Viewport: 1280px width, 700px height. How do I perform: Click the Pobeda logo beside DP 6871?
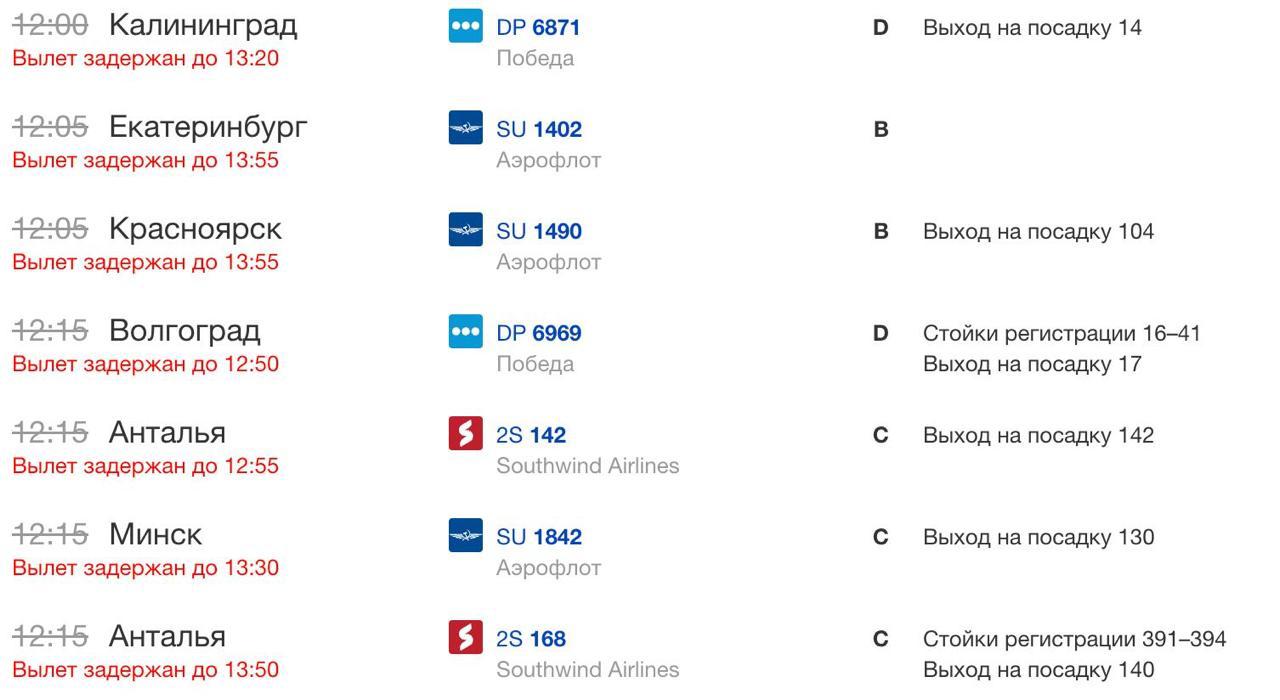[x=466, y=27]
